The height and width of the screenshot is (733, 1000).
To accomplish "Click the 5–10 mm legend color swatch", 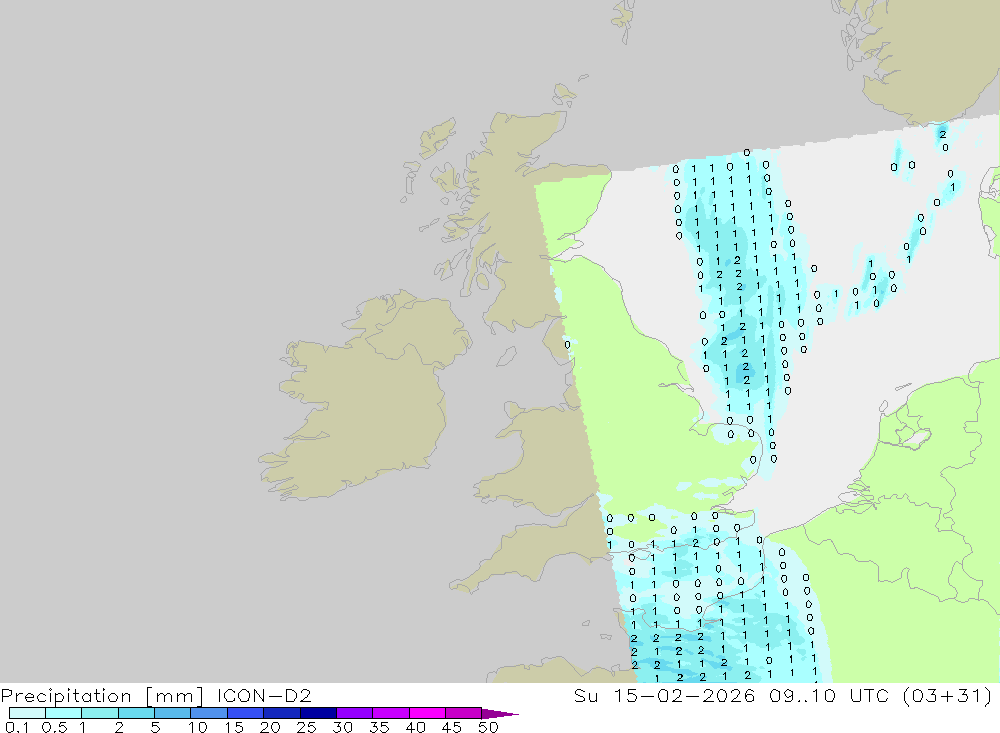I will (x=173, y=713).
